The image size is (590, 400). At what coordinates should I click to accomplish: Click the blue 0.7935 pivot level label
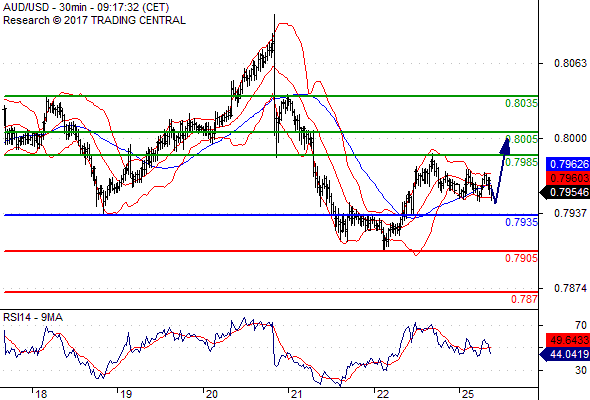(521, 222)
